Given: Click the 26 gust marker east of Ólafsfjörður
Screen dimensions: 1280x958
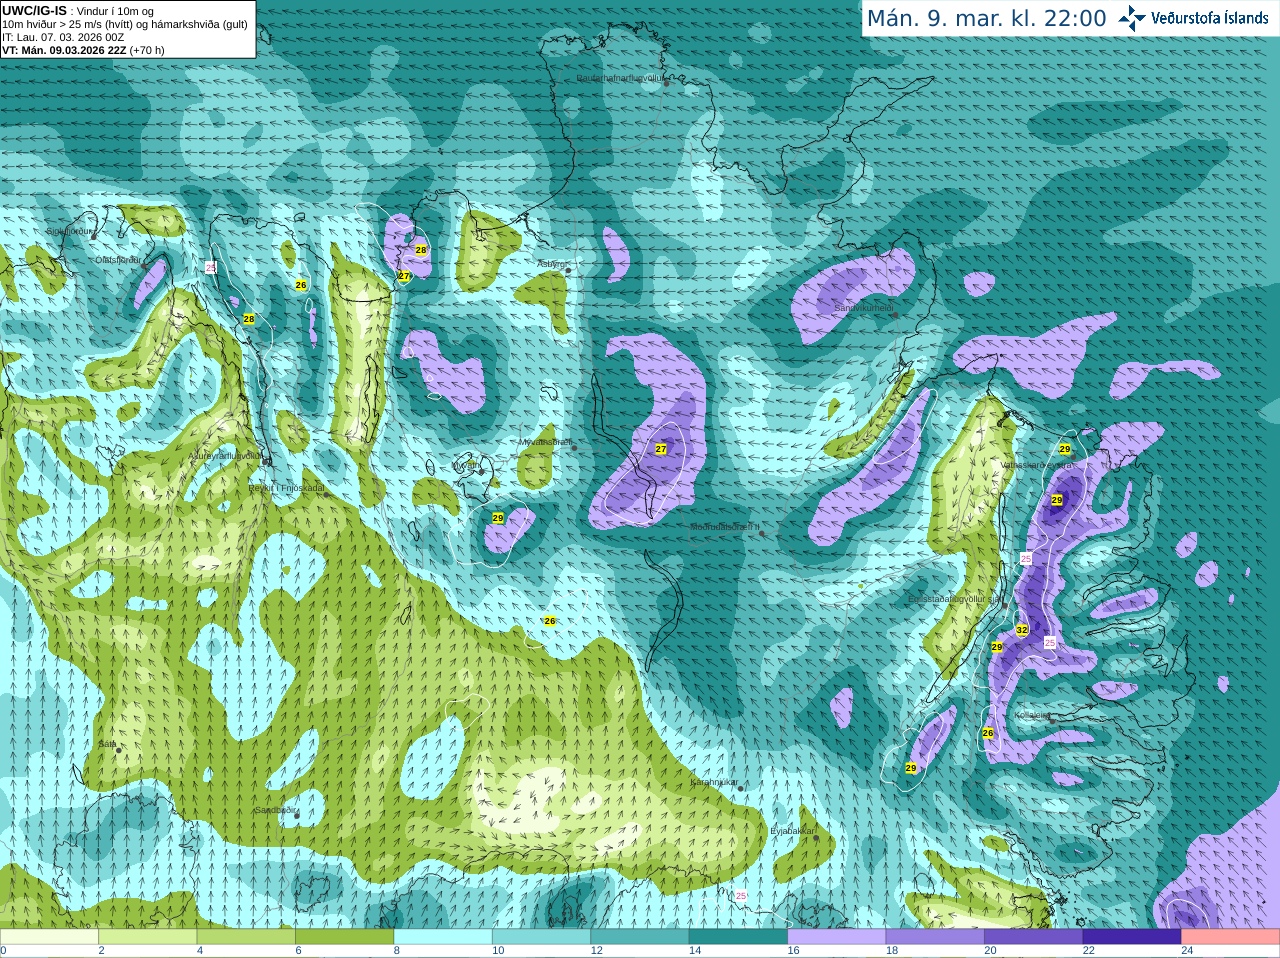Looking at the screenshot, I should (x=301, y=285).
